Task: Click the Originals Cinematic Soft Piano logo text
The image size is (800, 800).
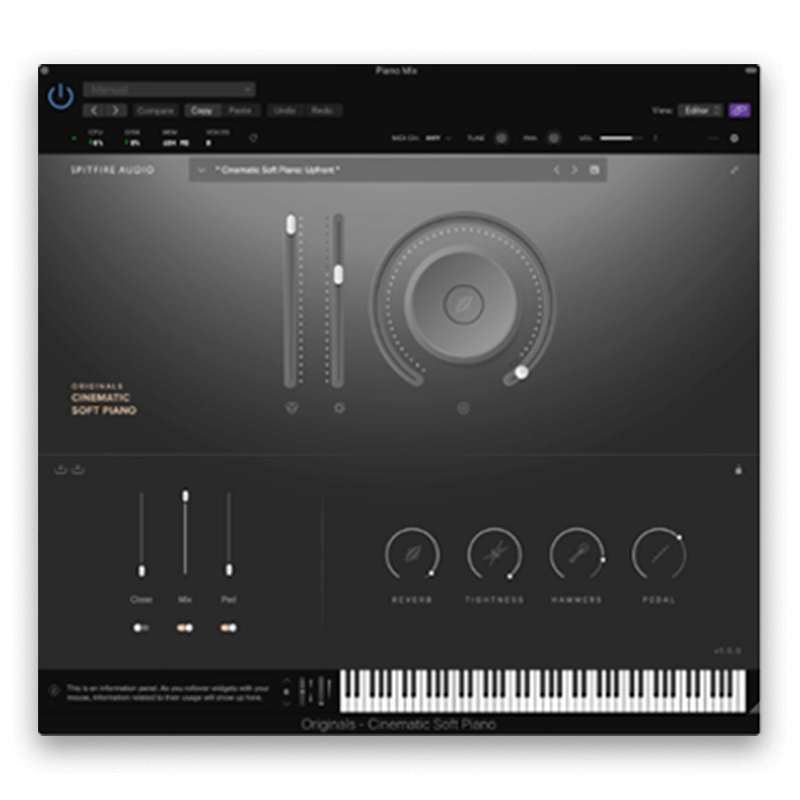Action: 104,399
